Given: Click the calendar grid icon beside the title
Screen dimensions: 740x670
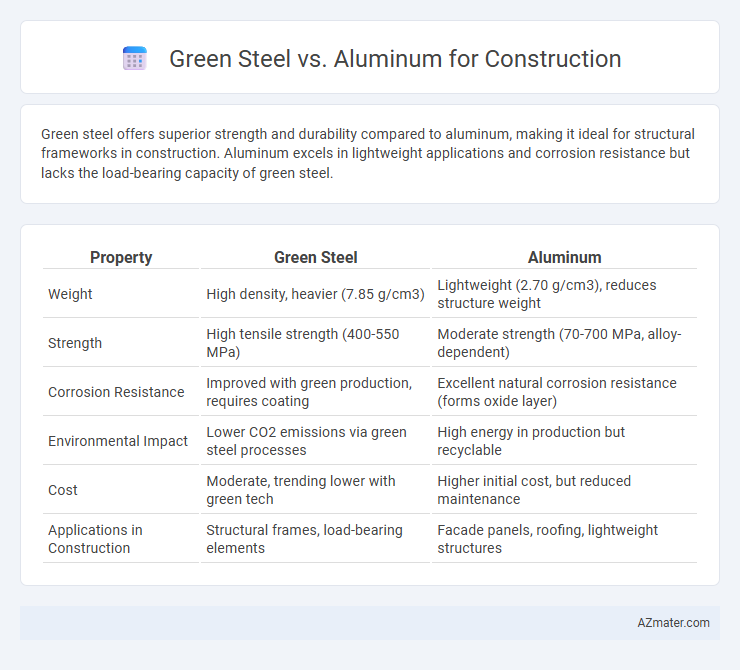Looking at the screenshot, I should (x=135, y=59).
